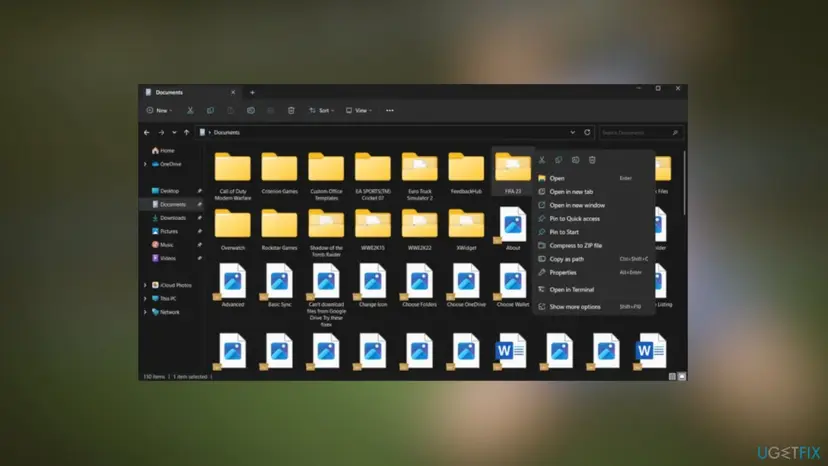Choose Compress to ZIP file
The height and width of the screenshot is (466, 828).
[x=594, y=246]
